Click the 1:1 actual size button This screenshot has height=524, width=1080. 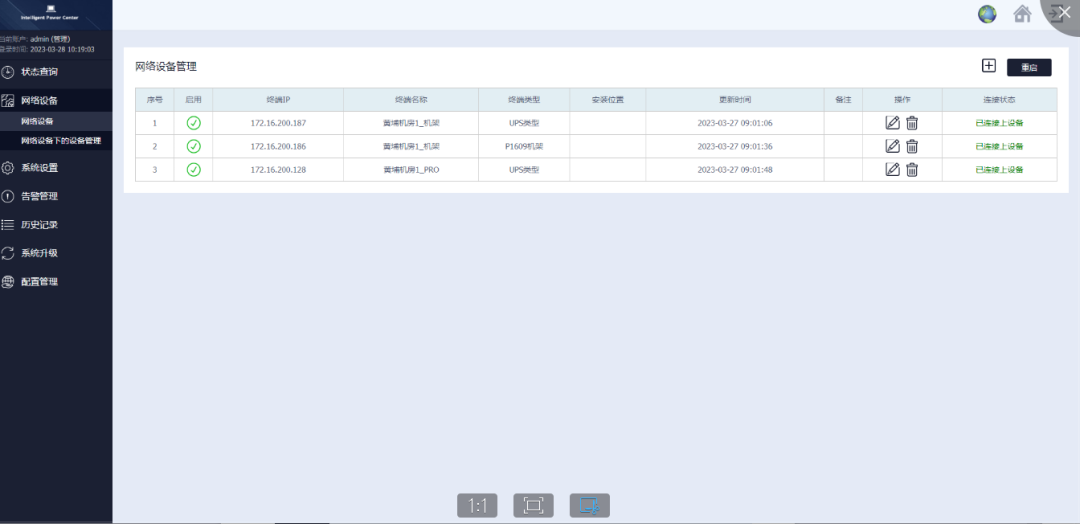tap(477, 505)
